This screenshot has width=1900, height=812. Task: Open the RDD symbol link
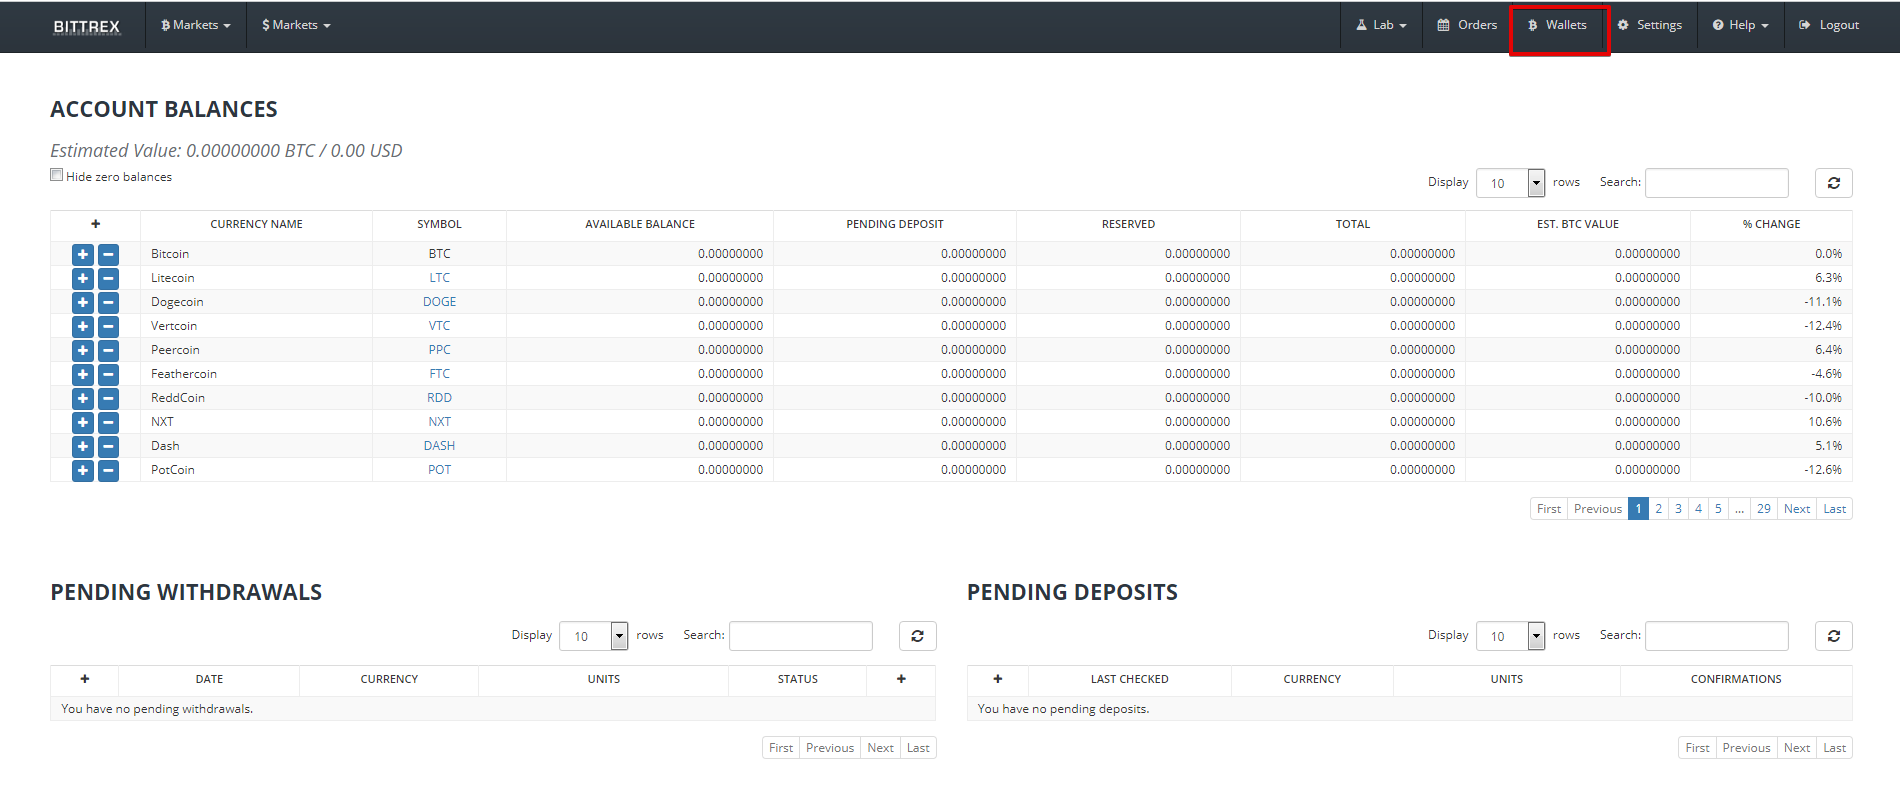tap(439, 398)
